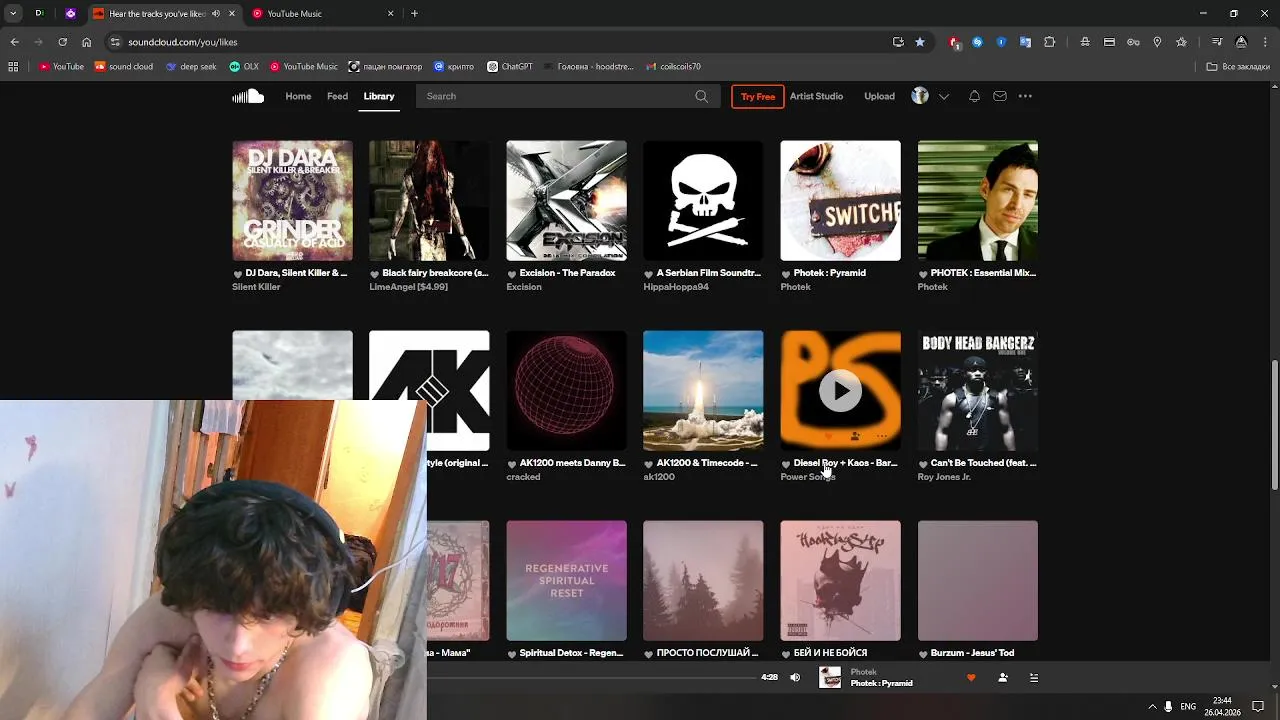The width and height of the screenshot is (1280, 720).
Task: Open the Silent Killer artist link
Action: pyautogui.click(x=256, y=287)
